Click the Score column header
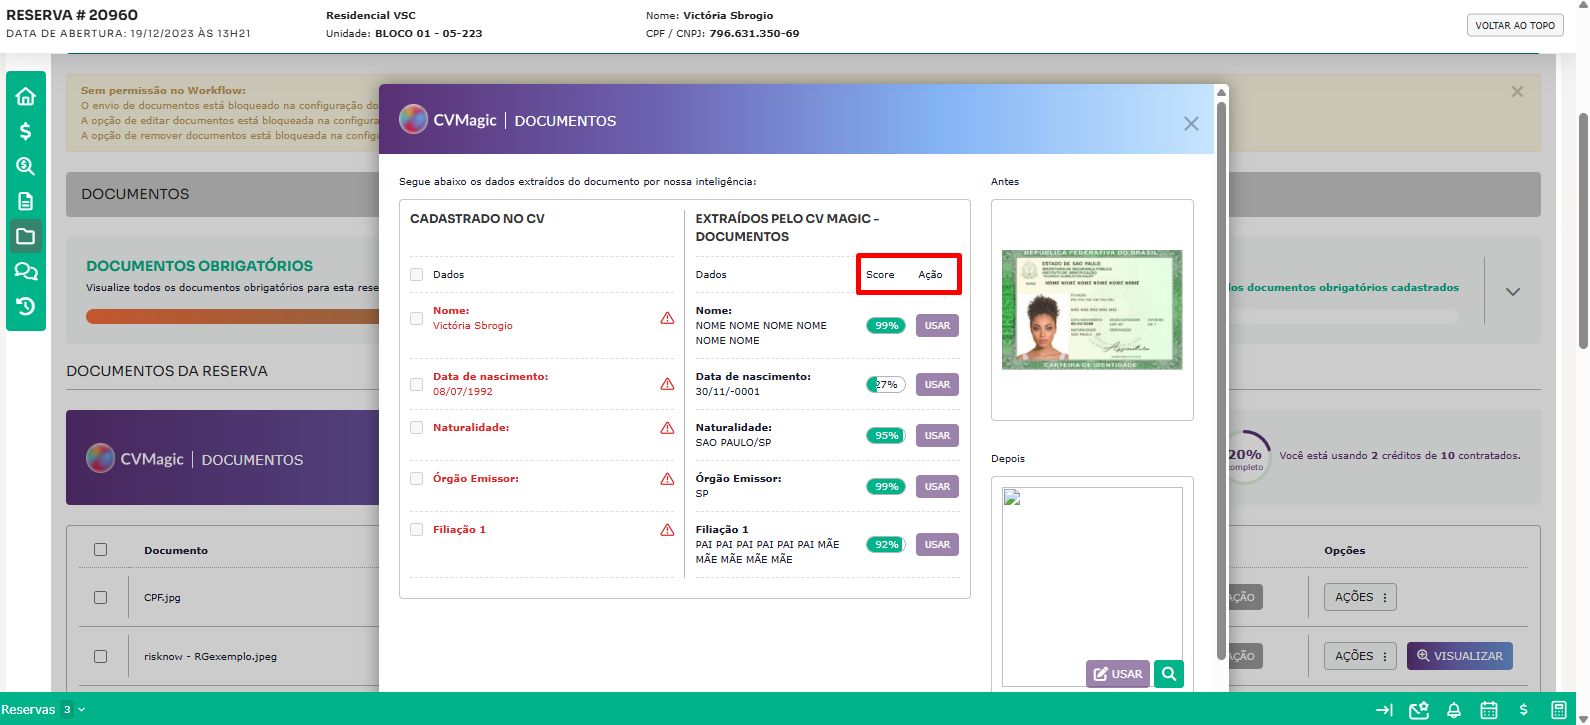 click(x=880, y=275)
